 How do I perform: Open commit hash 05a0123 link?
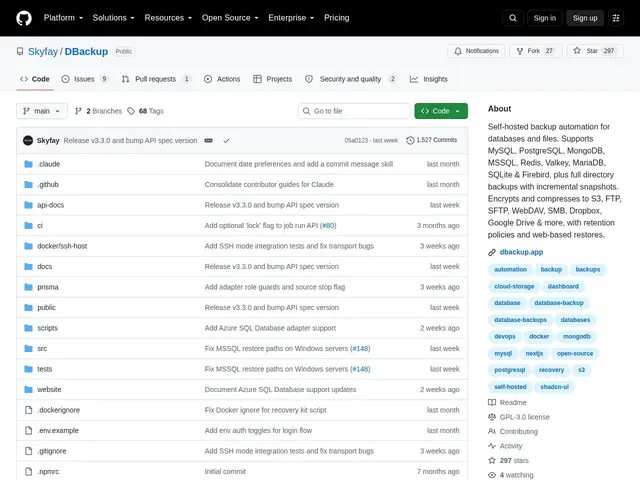tap(356, 140)
